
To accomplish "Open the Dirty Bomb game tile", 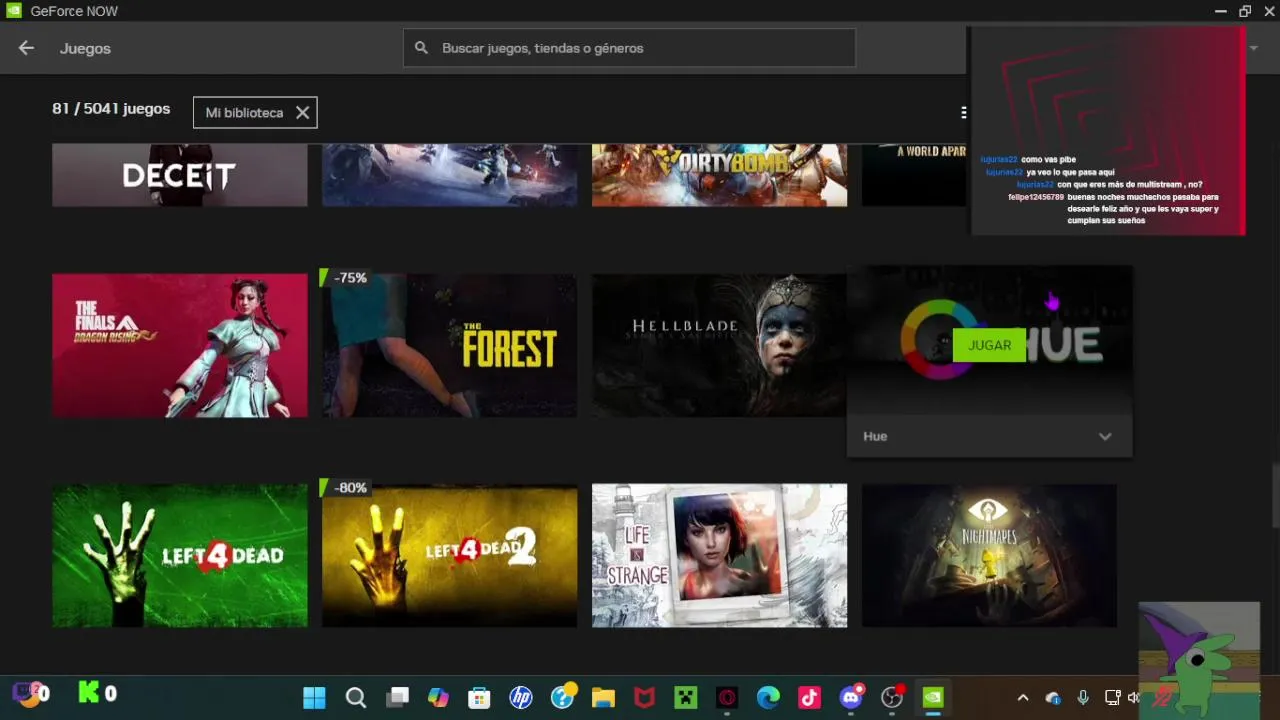I will [x=719, y=175].
